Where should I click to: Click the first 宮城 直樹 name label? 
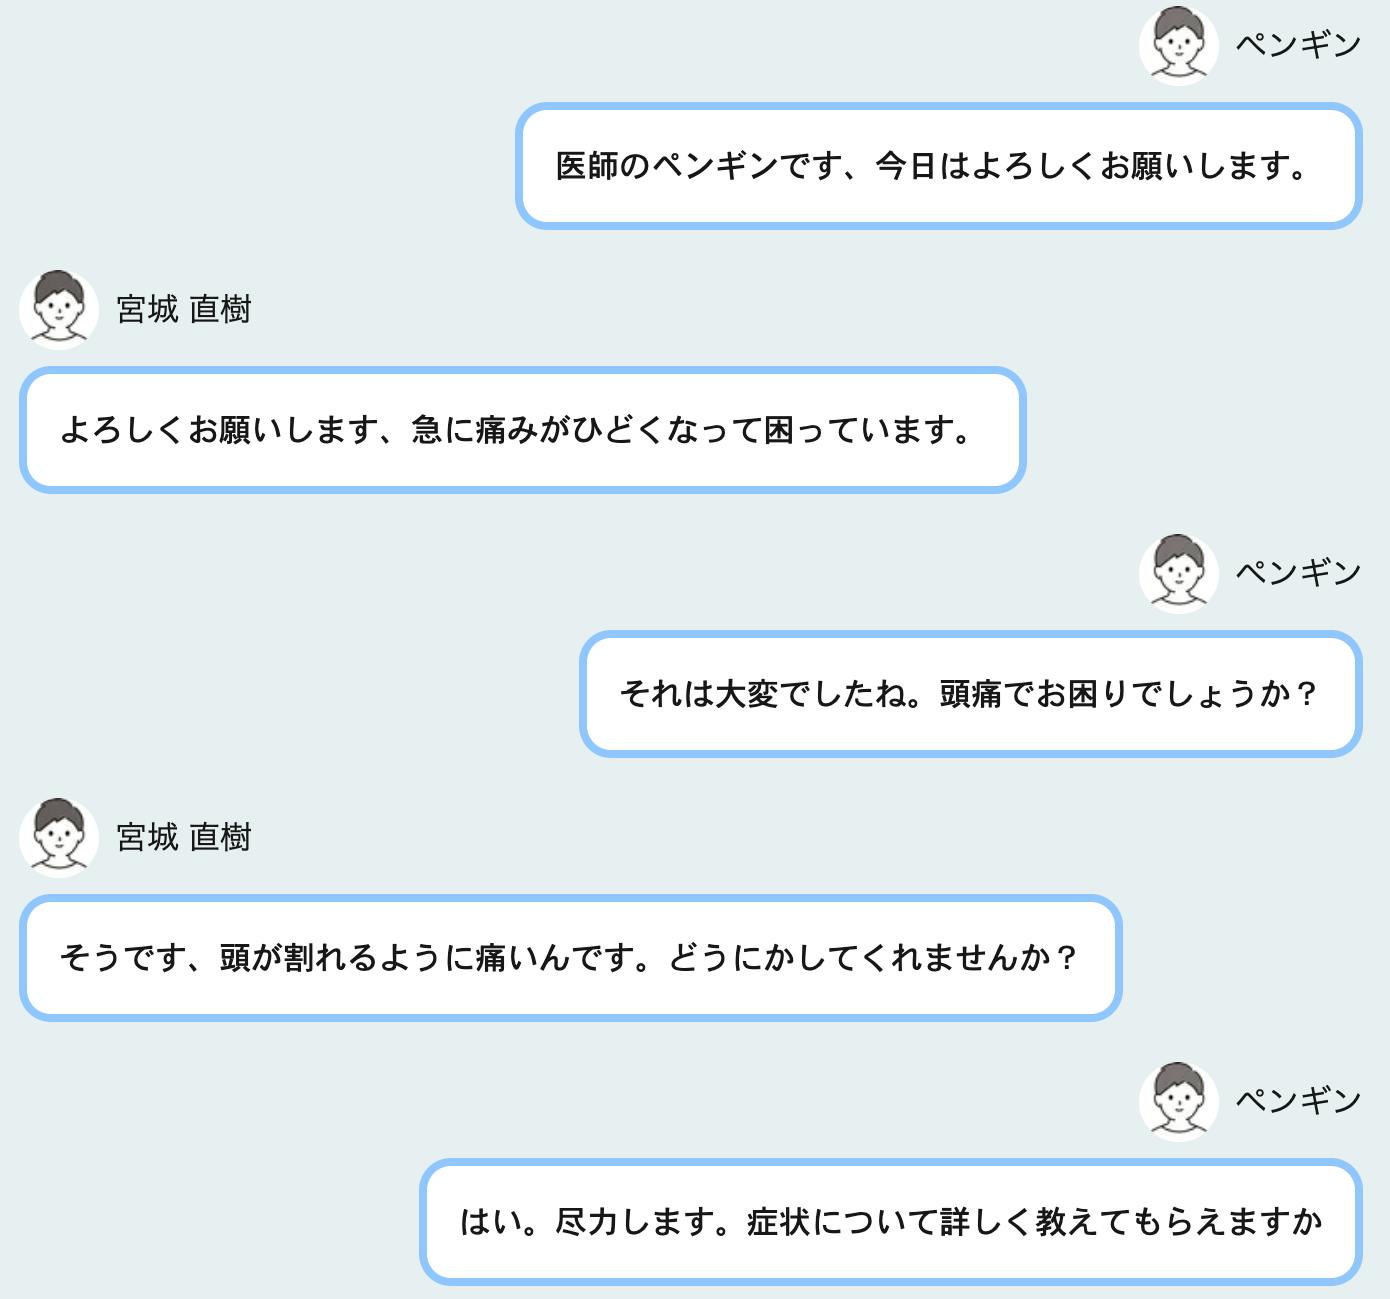pos(184,309)
